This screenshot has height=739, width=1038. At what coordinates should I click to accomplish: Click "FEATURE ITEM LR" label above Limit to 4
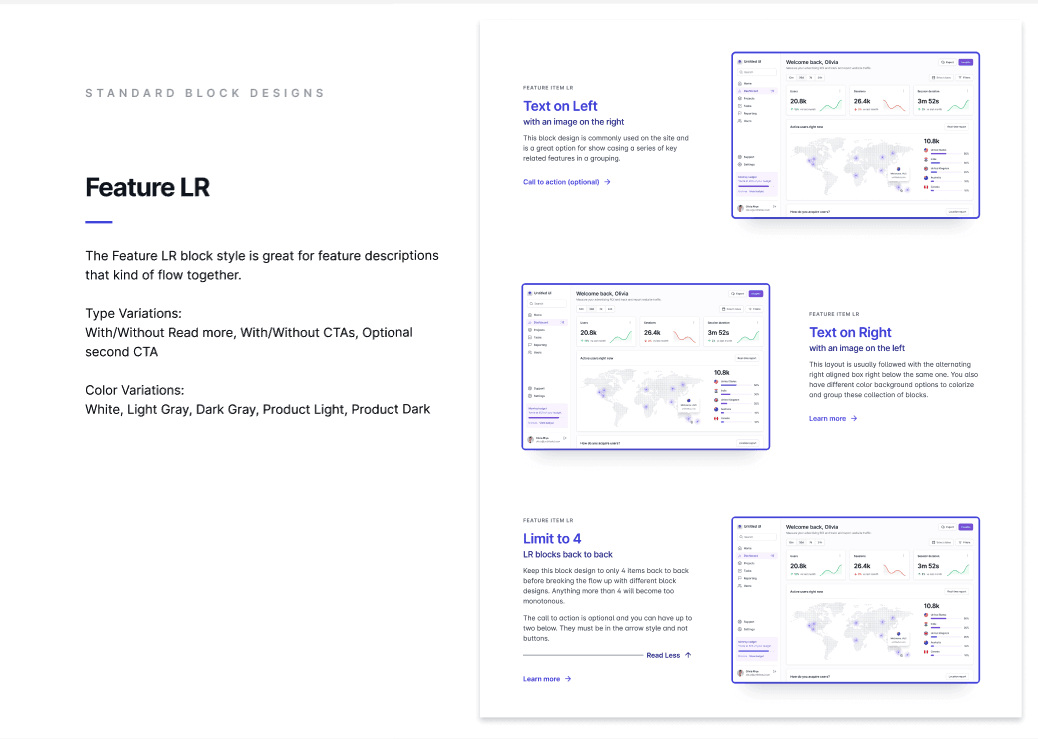tap(548, 520)
